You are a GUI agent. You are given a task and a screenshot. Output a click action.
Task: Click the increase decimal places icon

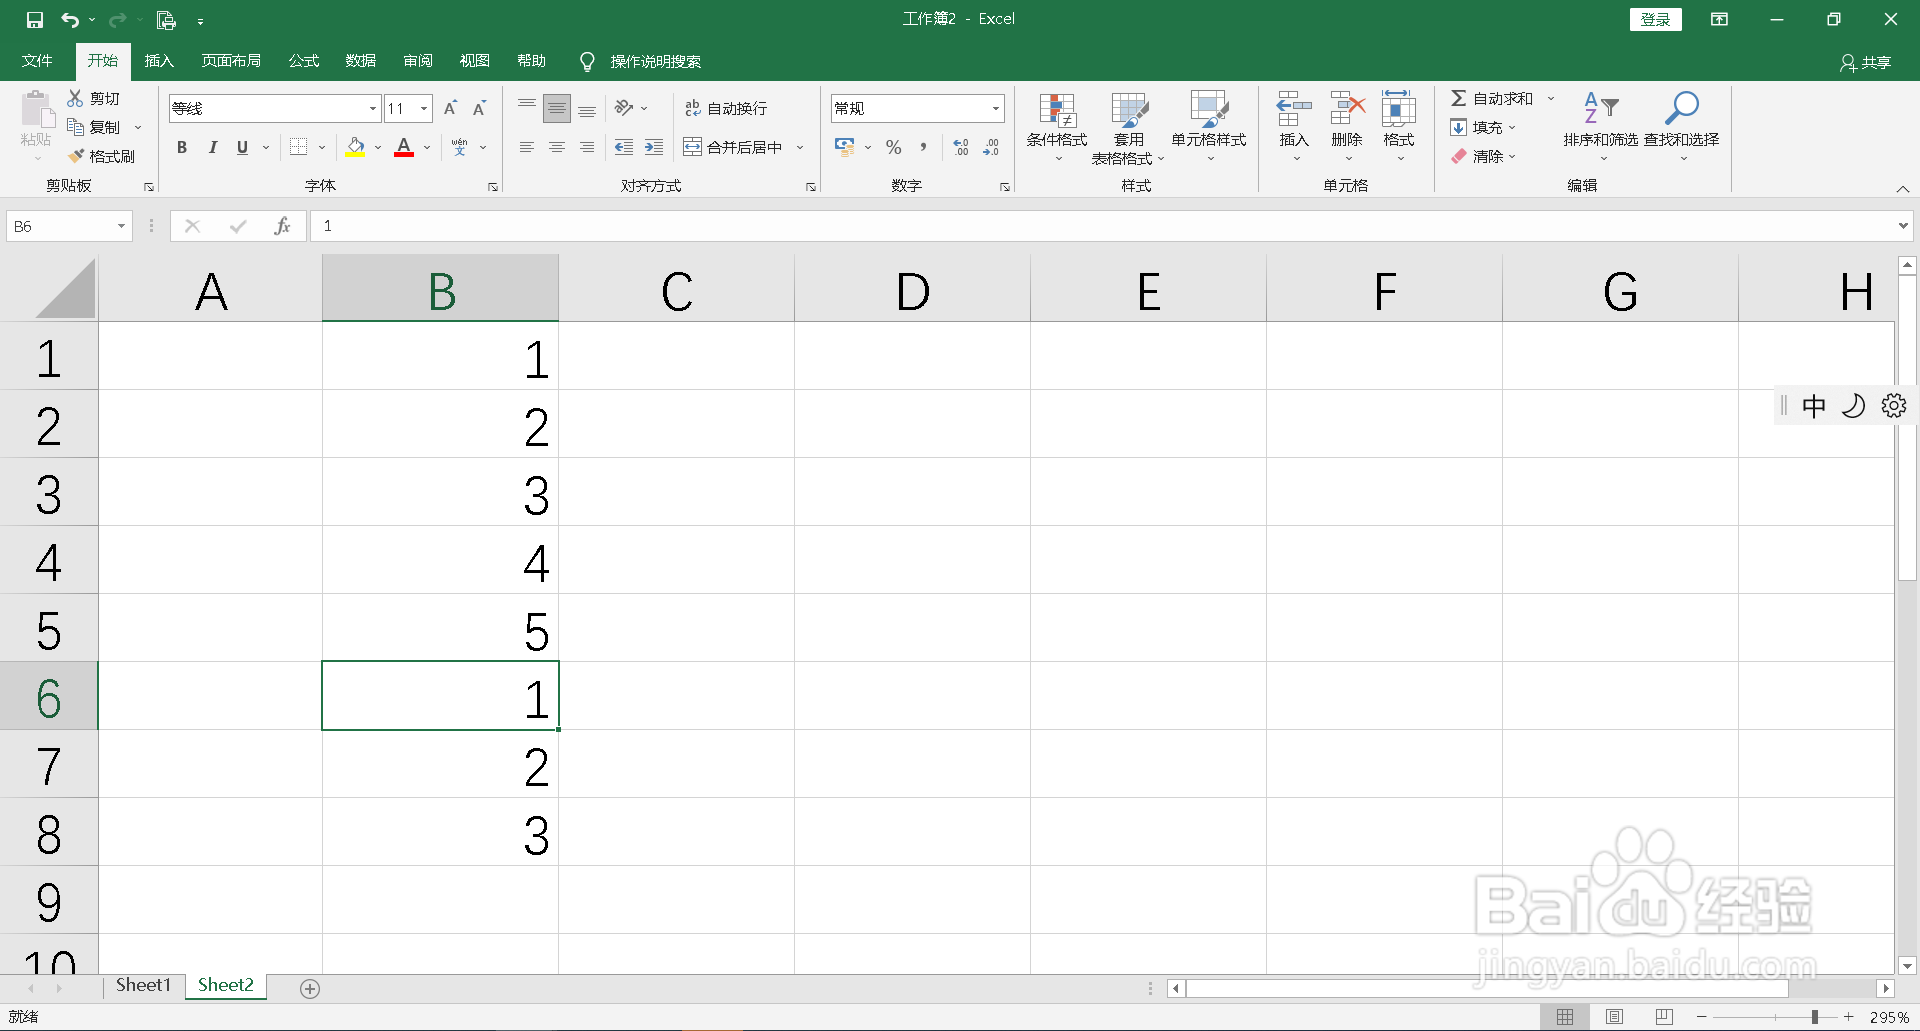click(x=961, y=147)
